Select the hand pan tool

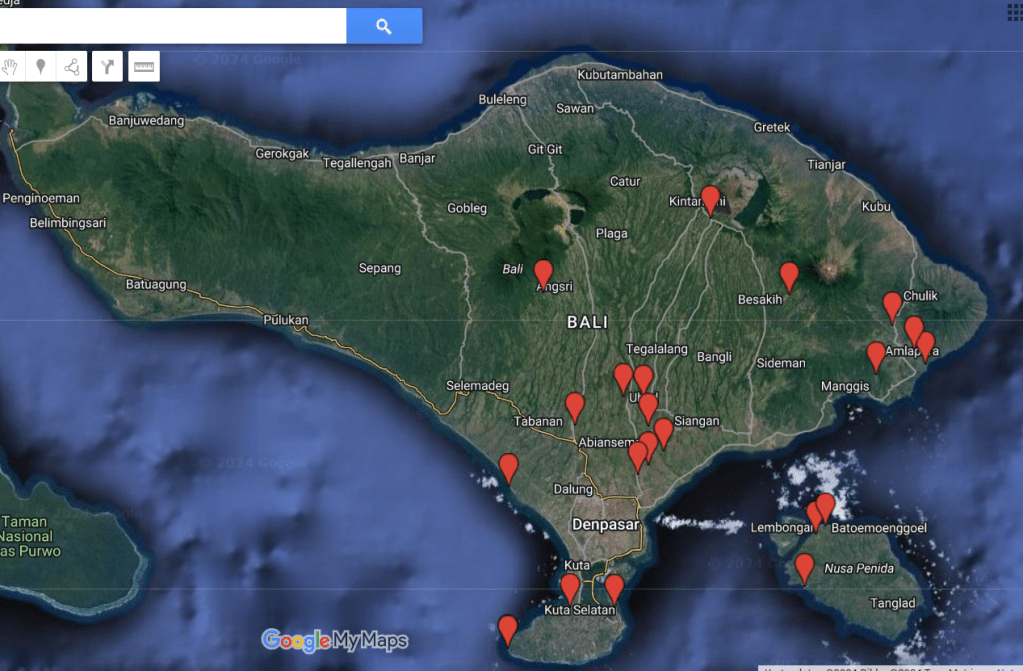point(11,67)
